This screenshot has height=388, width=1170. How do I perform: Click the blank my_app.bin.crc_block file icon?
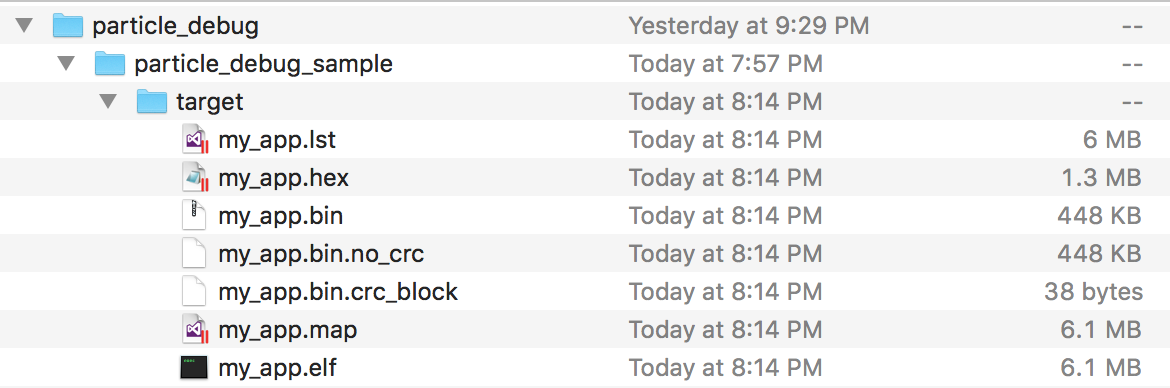(x=194, y=291)
